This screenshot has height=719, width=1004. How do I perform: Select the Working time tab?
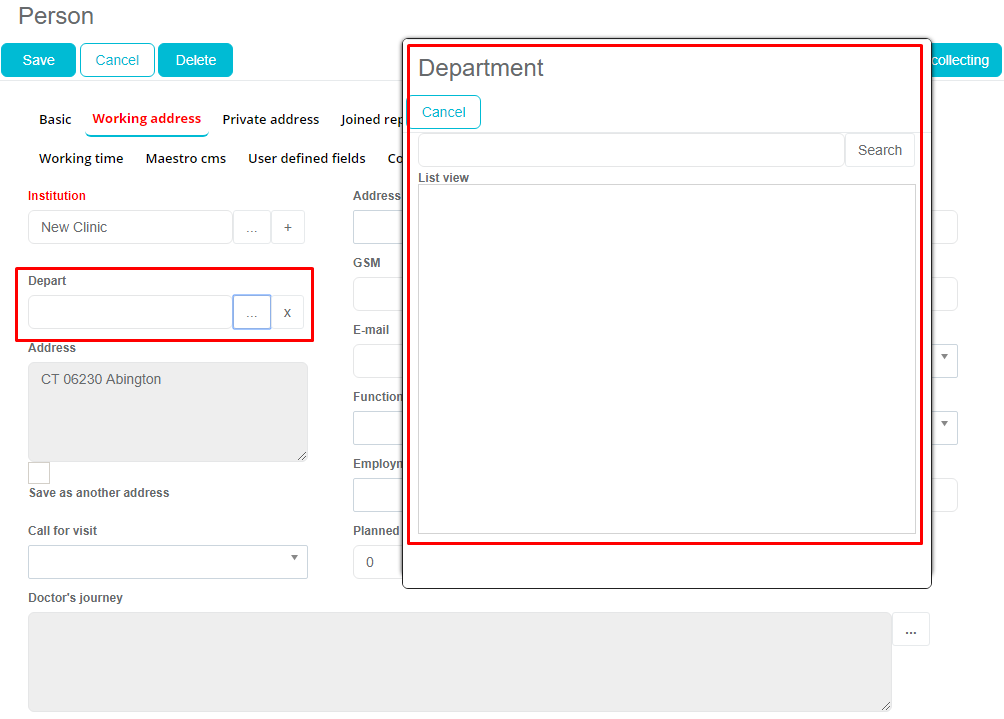coord(81,158)
